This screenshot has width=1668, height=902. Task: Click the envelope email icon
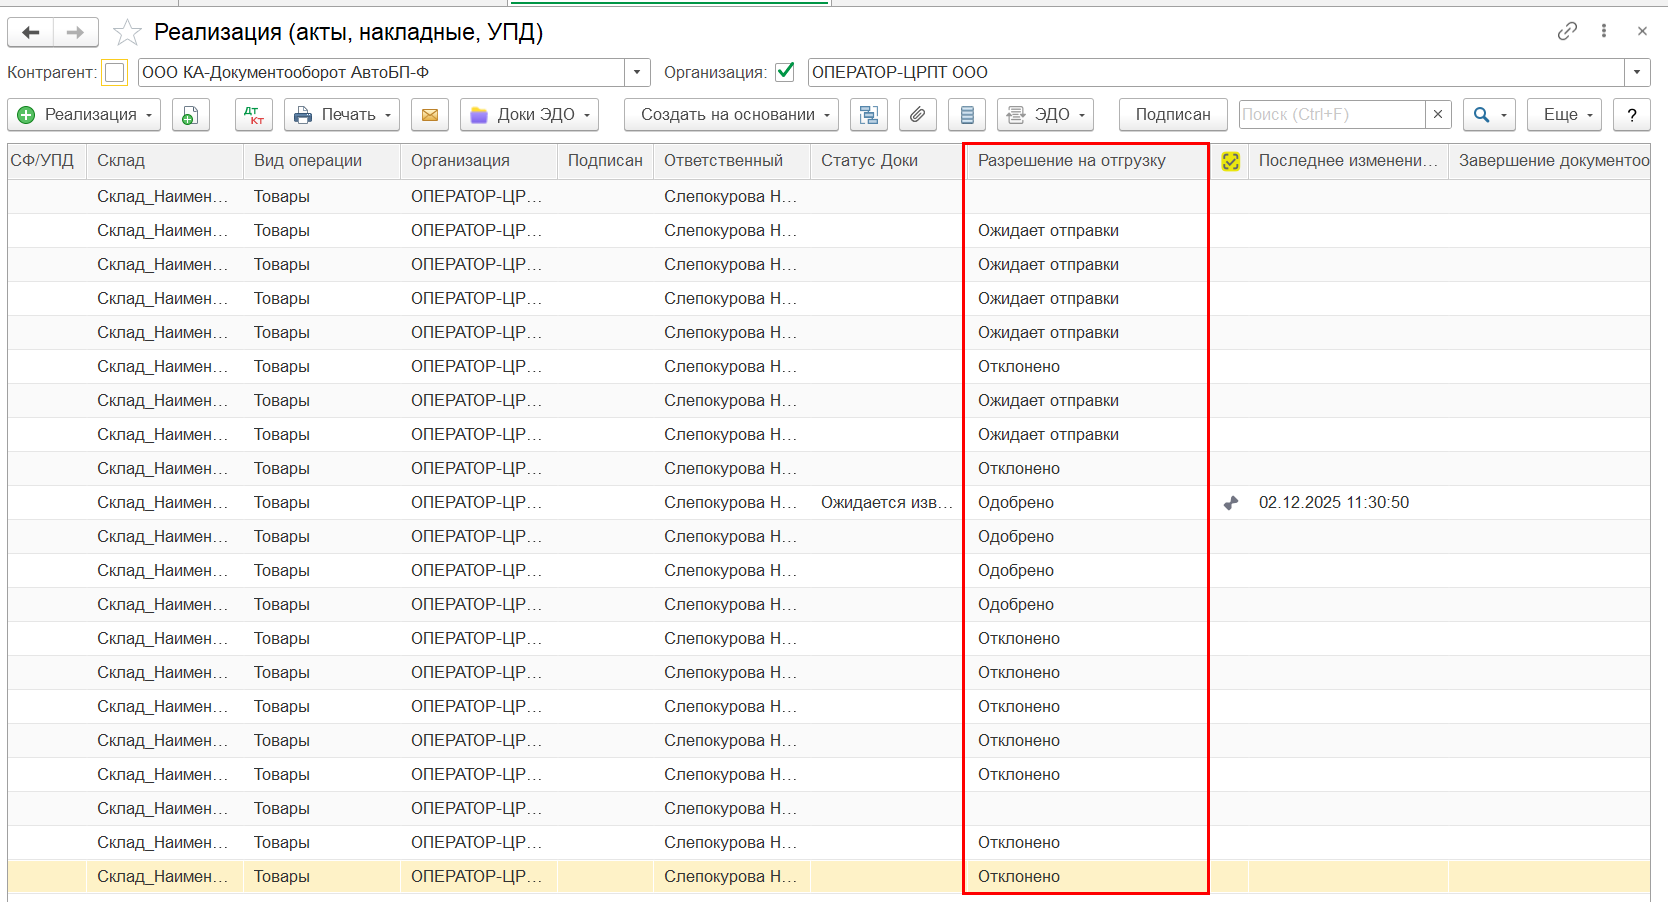pyautogui.click(x=429, y=115)
